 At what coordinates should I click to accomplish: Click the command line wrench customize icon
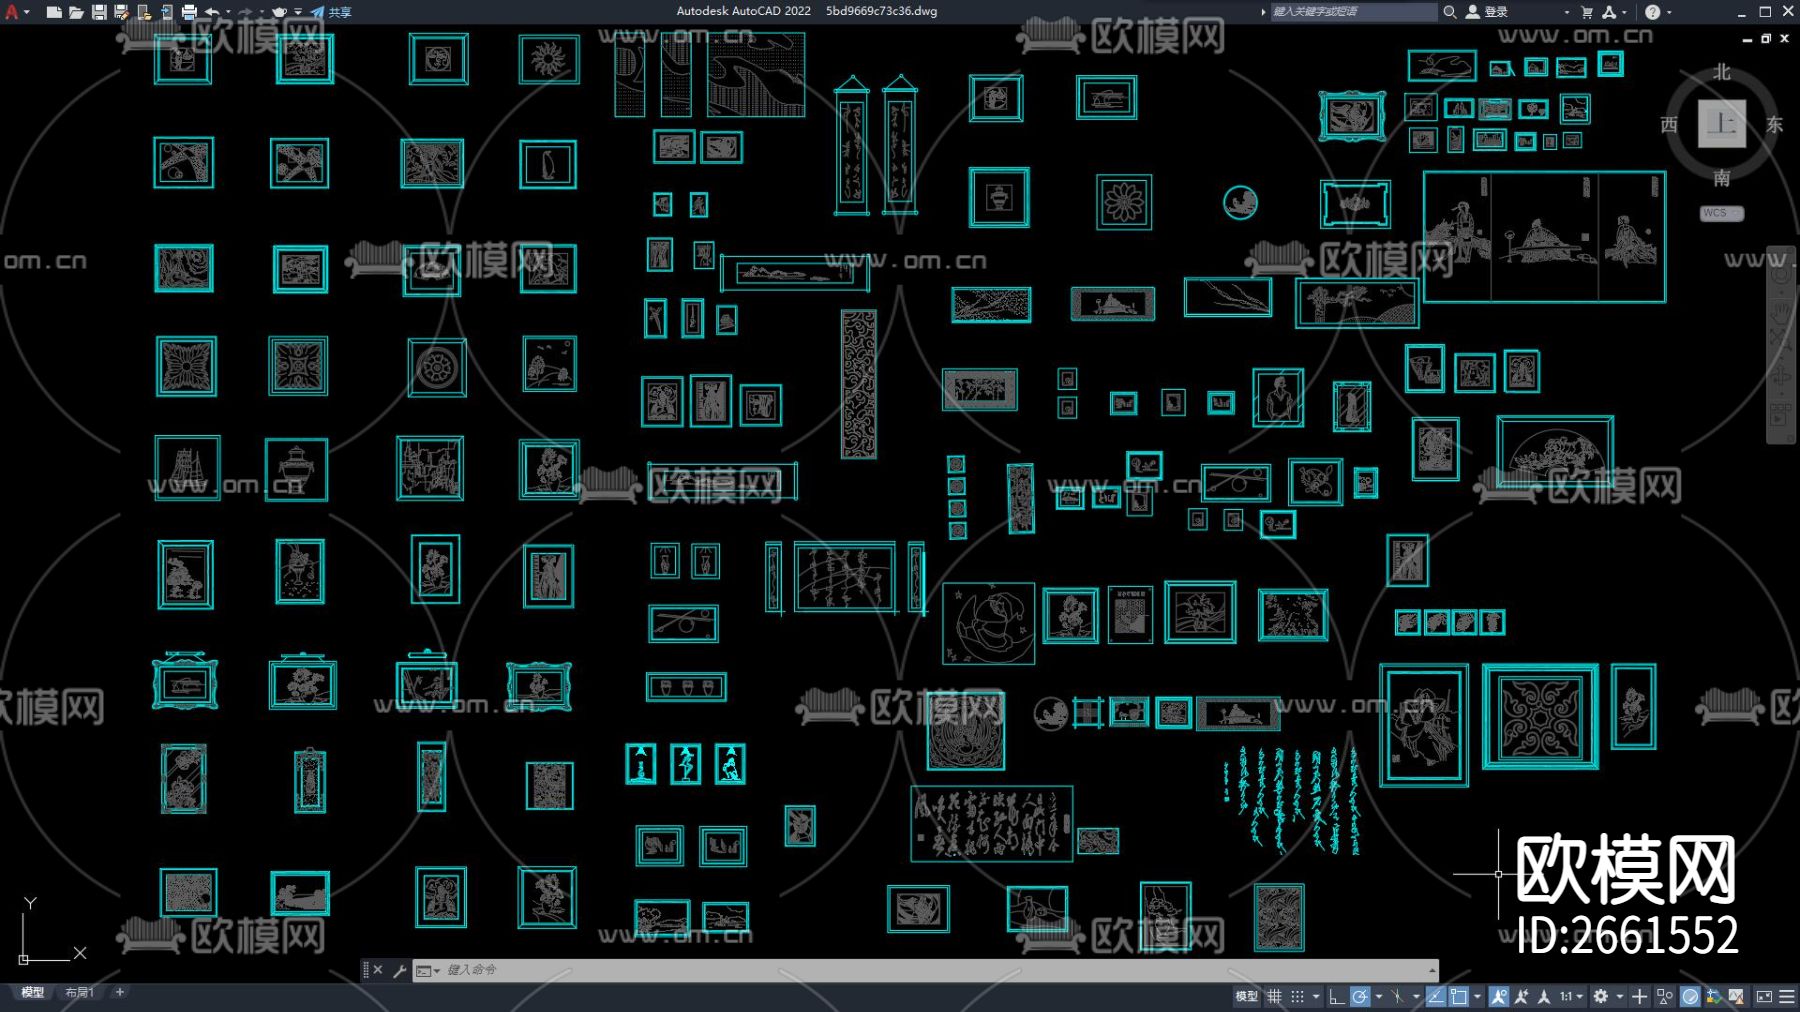pos(399,970)
